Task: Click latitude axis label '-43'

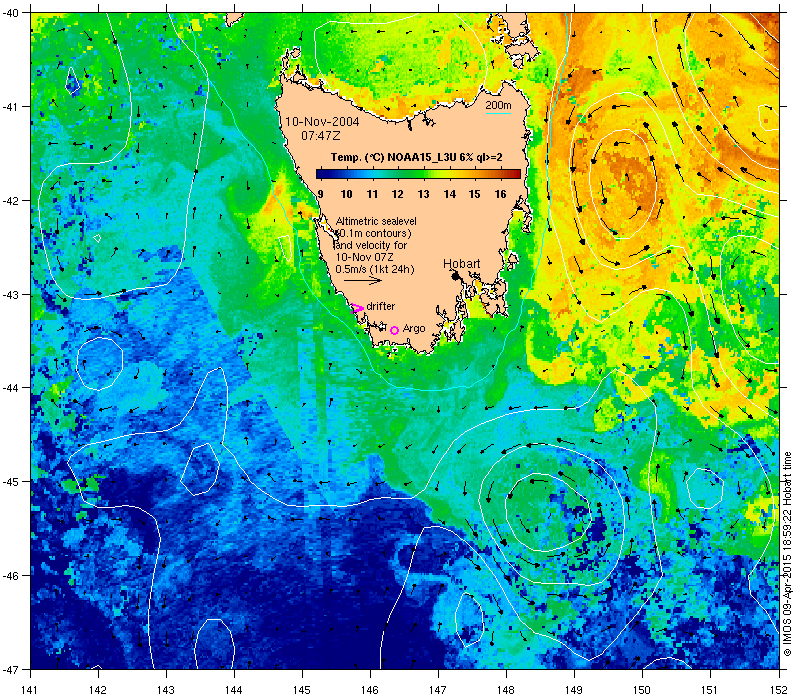Action: pyautogui.click(x=10, y=294)
